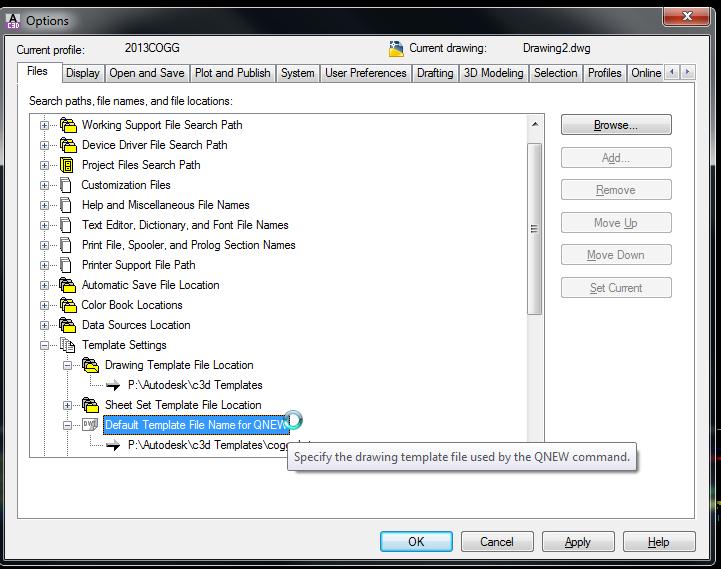
Task: Expand Data Sources Location node
Action: pos(44,325)
